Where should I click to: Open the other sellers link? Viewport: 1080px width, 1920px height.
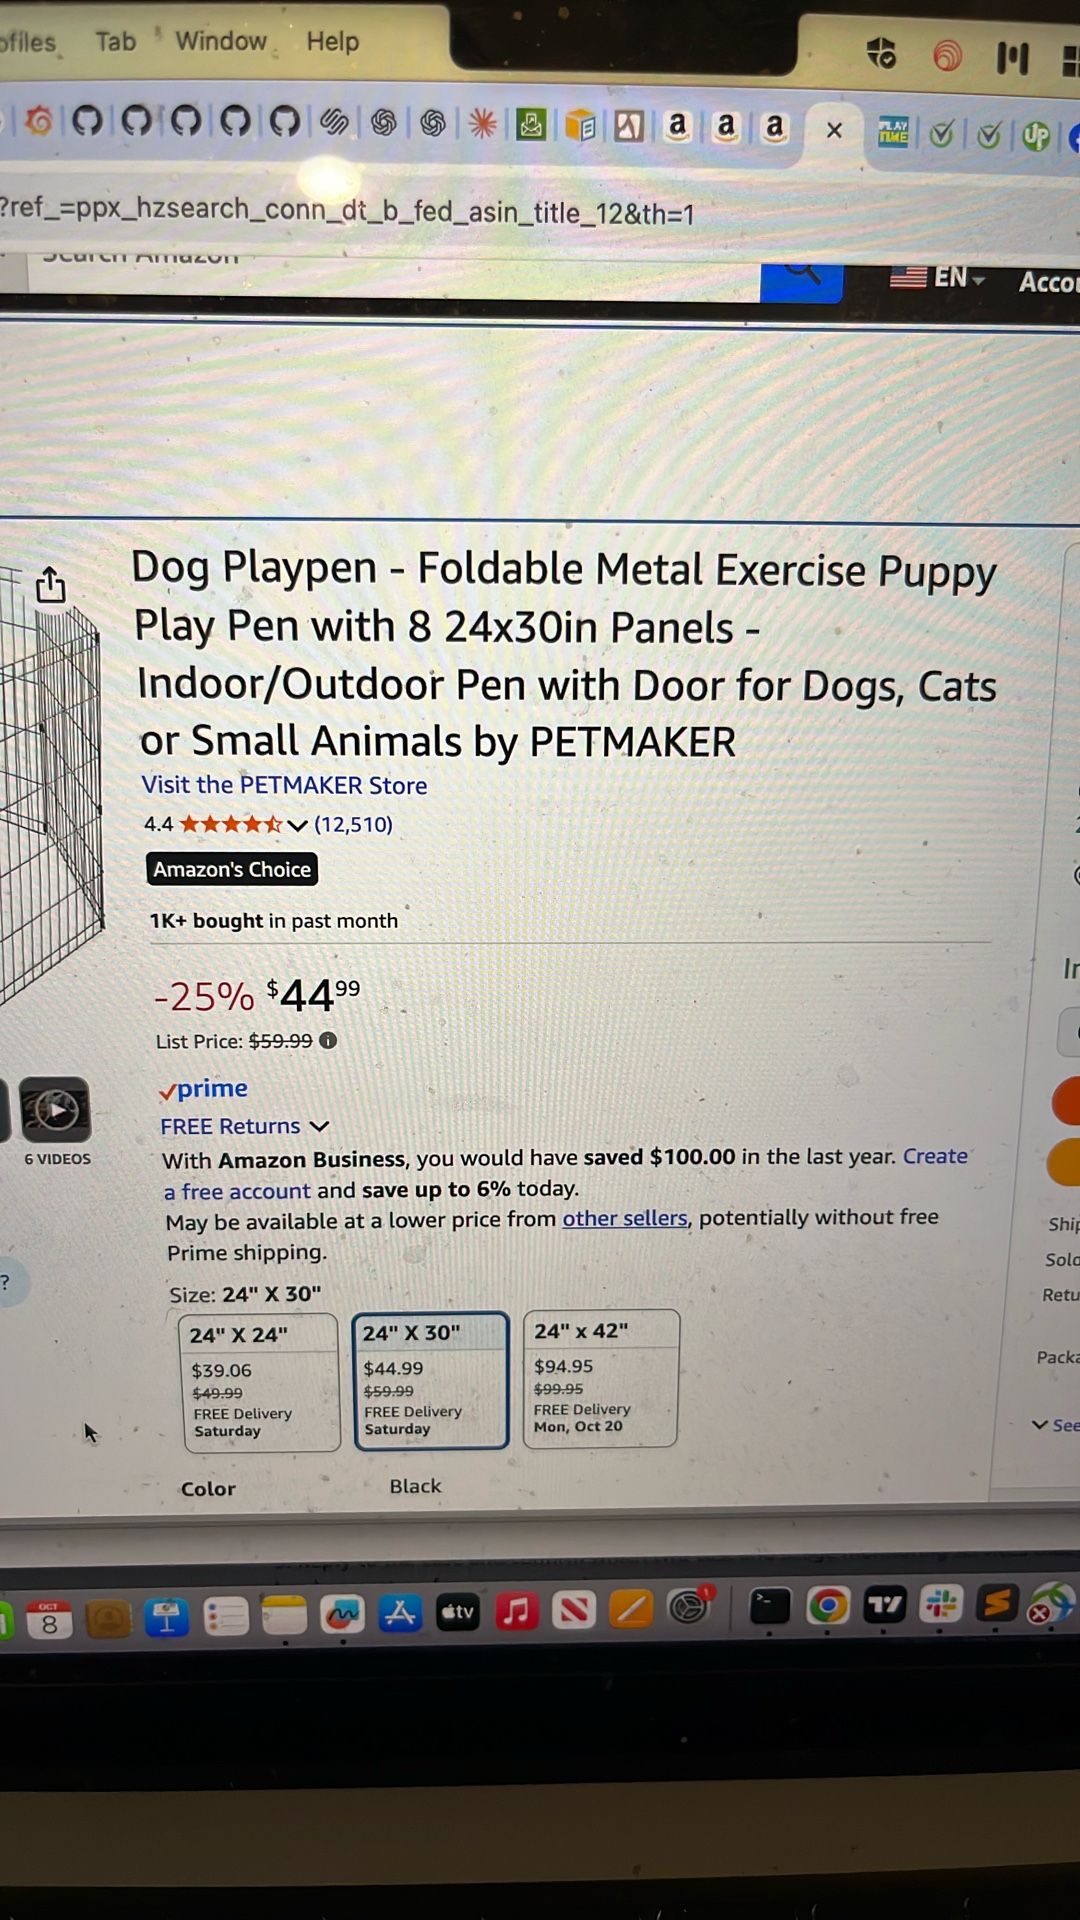click(625, 1218)
